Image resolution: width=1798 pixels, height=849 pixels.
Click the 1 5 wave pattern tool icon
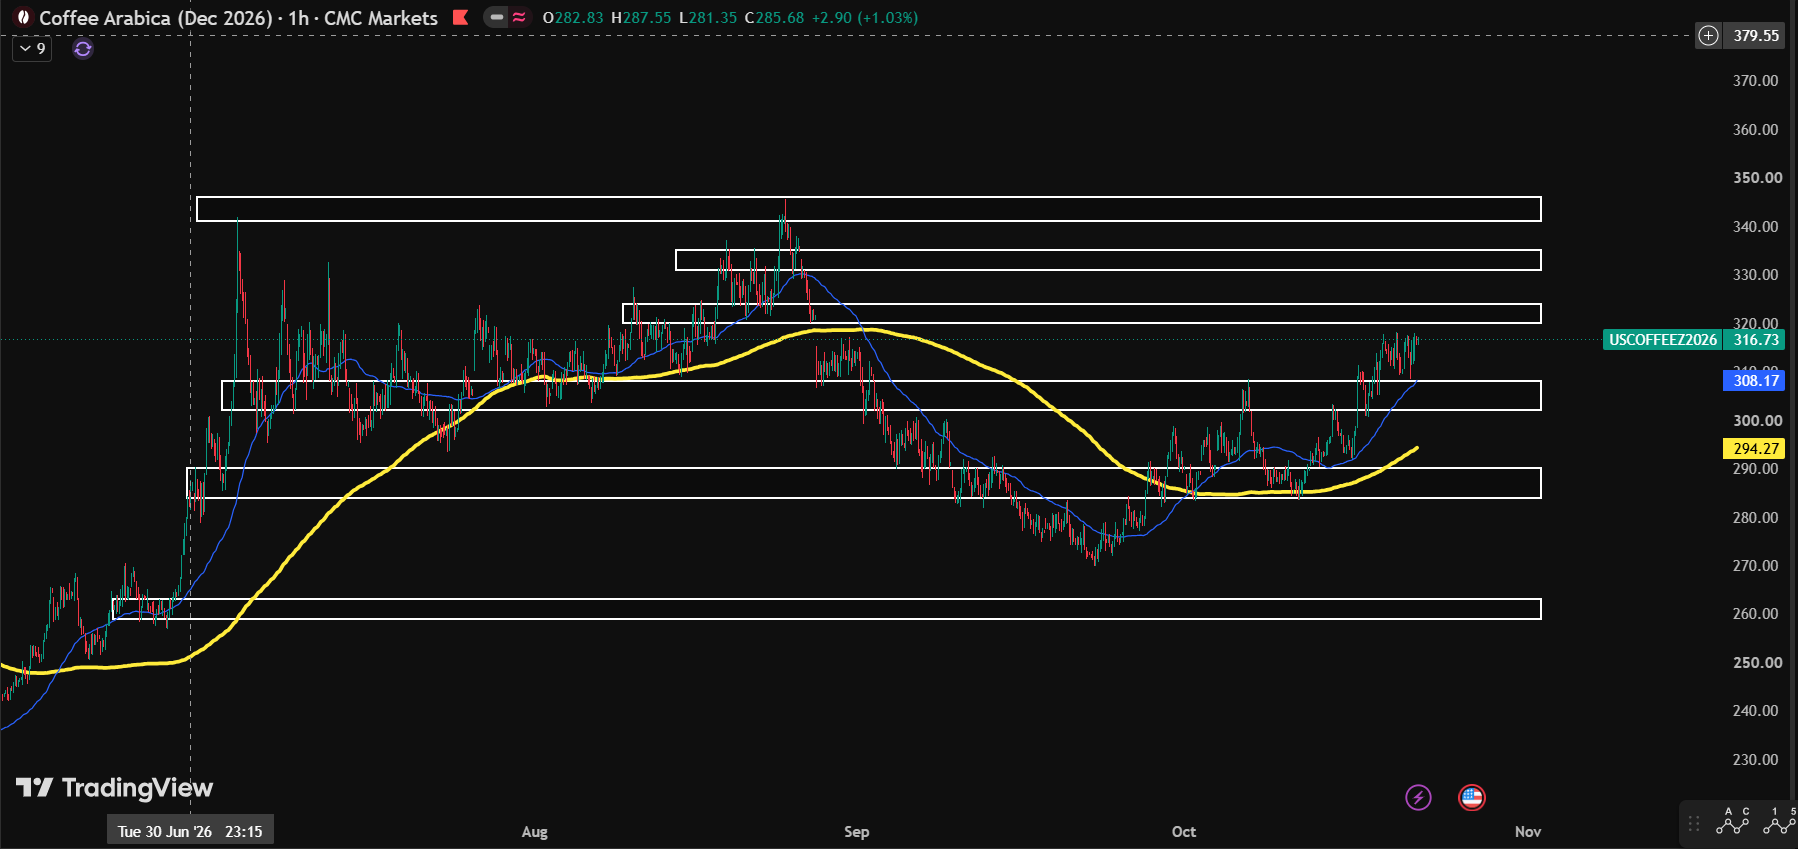1780,821
